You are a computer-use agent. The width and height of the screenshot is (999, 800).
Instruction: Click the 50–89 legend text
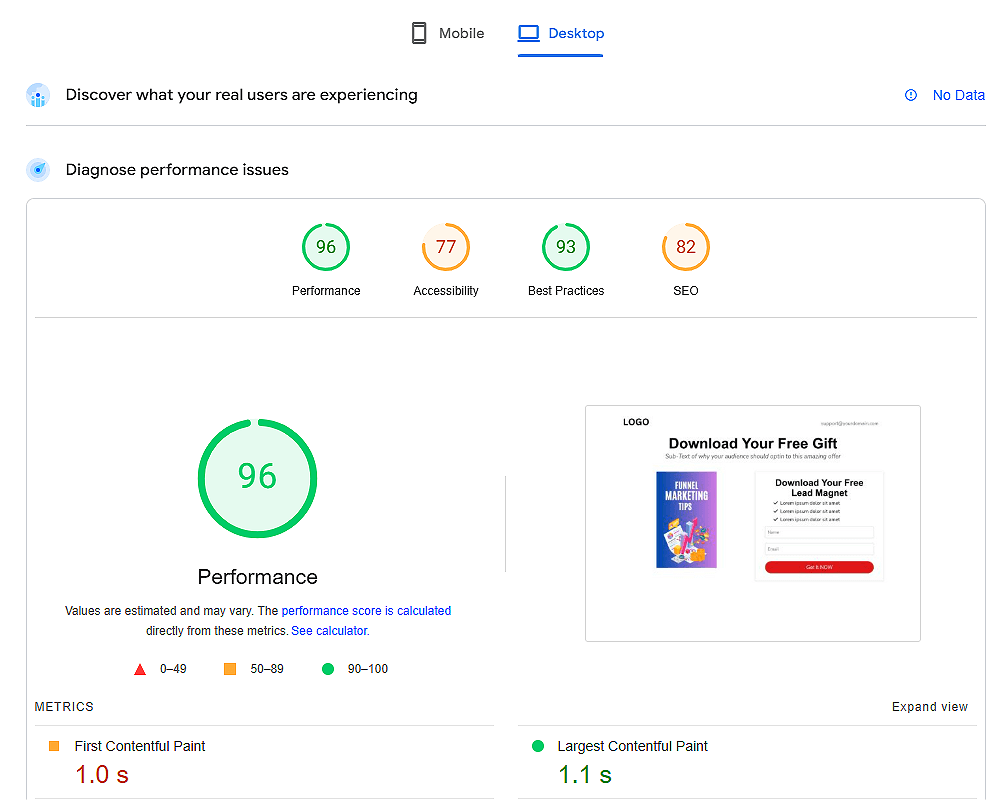(x=267, y=669)
